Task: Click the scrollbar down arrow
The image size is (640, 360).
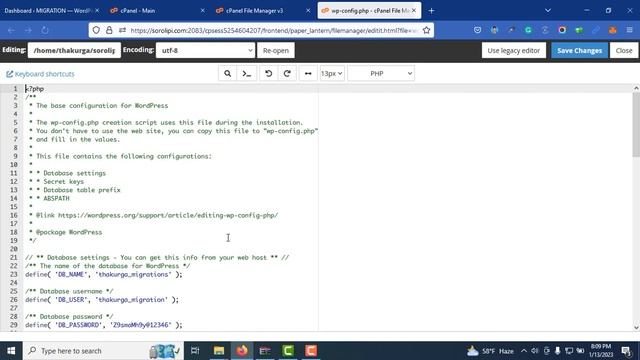Action: [x=636, y=327]
